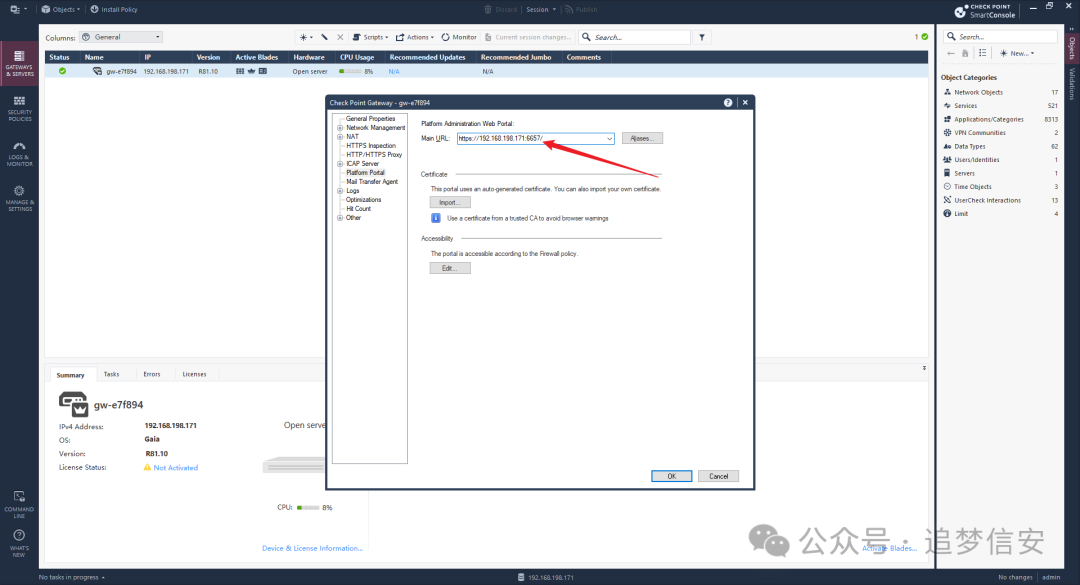Open the Scripts dropdown
This screenshot has height=585, width=1080.
[x=371, y=37]
